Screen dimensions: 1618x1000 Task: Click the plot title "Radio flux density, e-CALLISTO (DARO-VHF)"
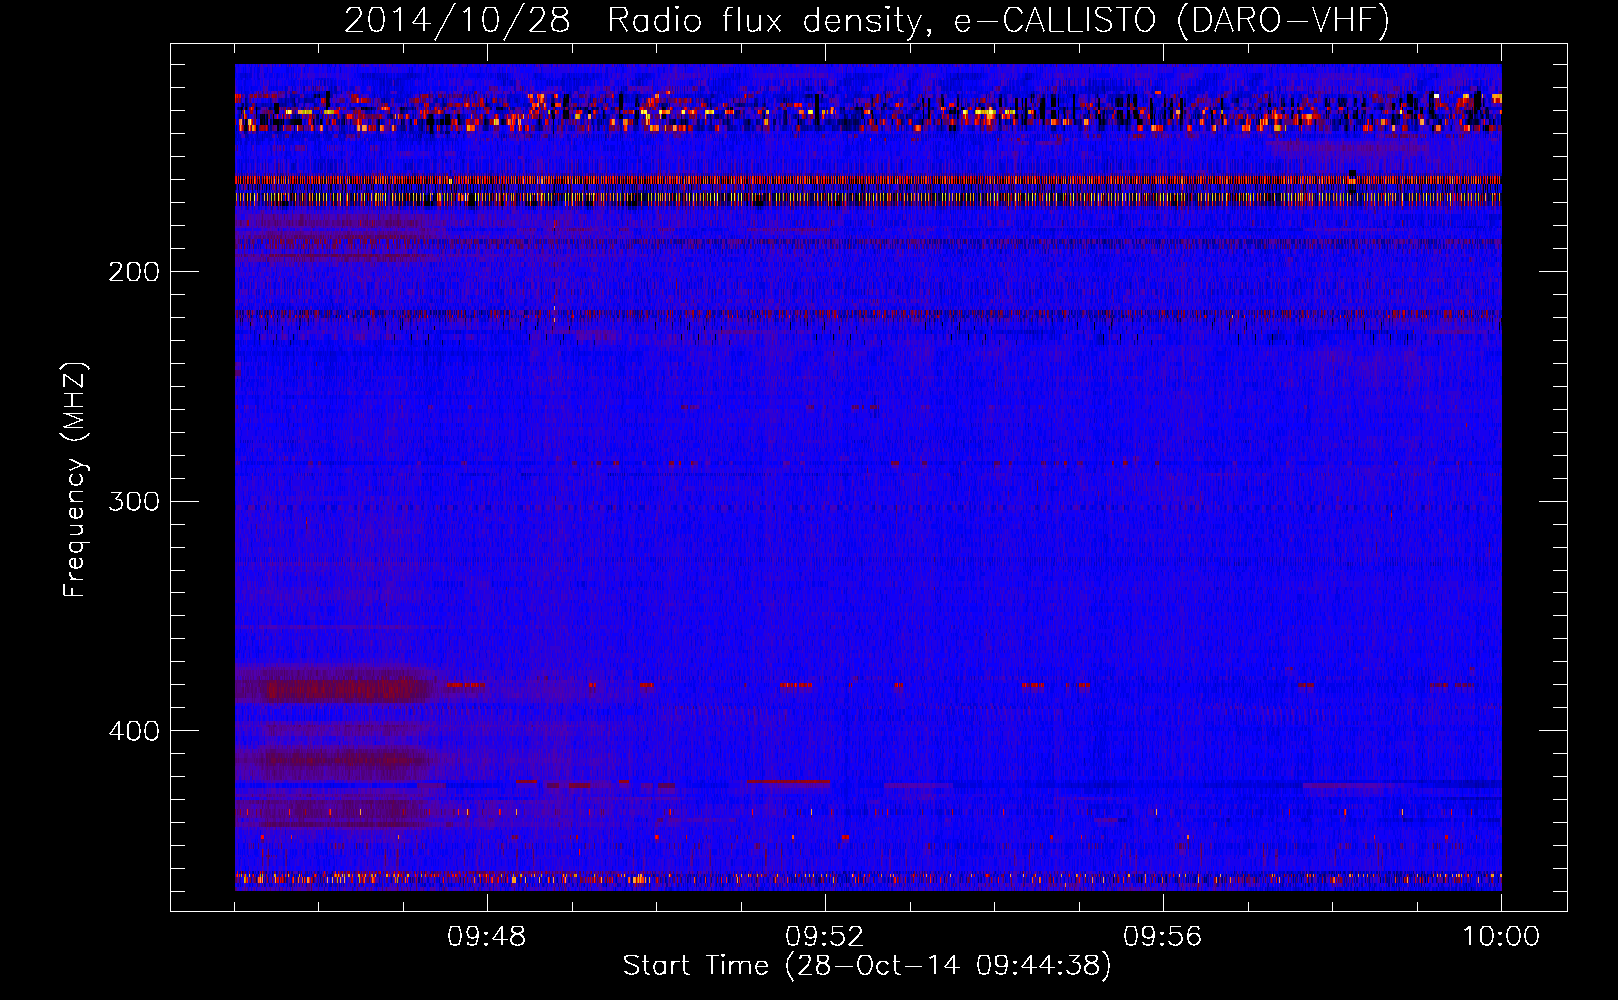pos(998,20)
